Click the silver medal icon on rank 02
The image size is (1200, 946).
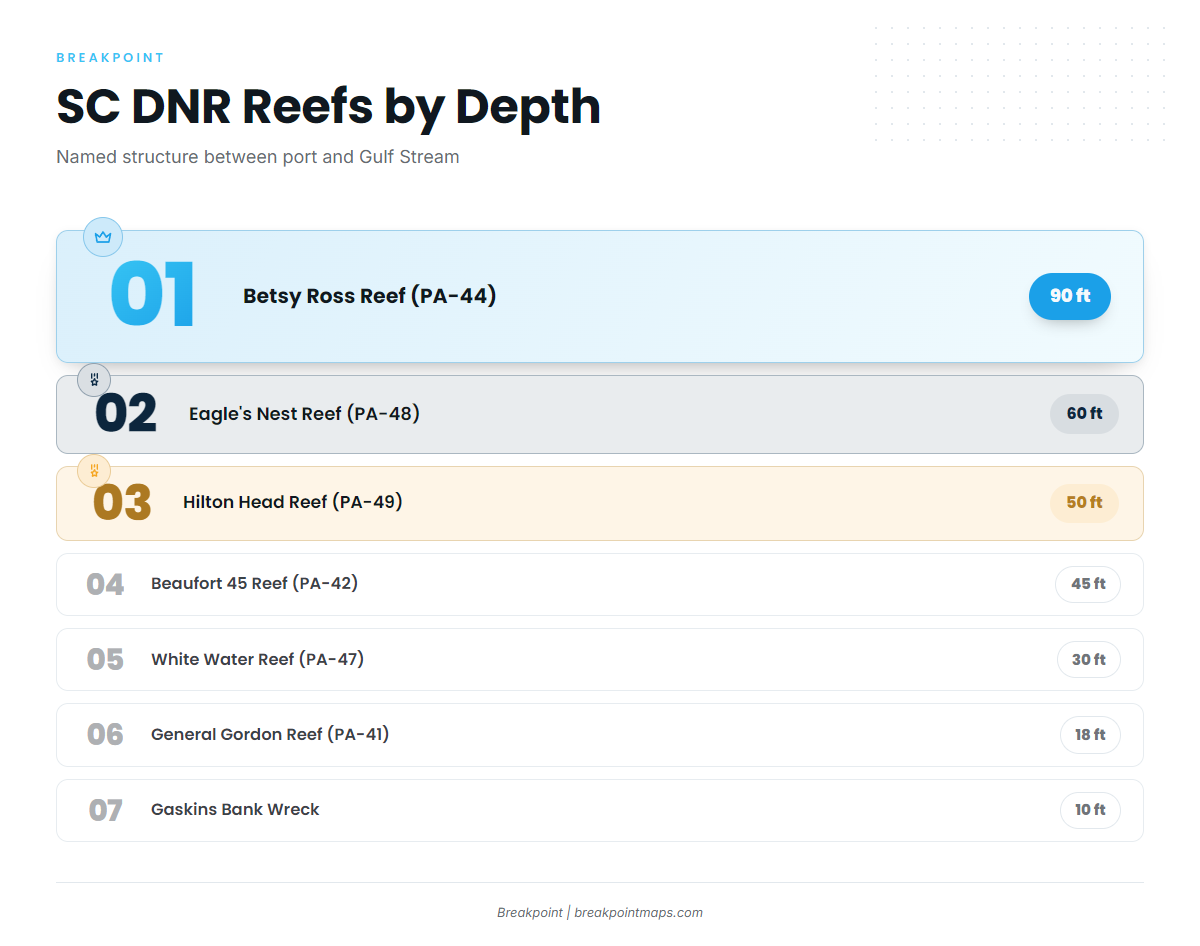tap(94, 380)
